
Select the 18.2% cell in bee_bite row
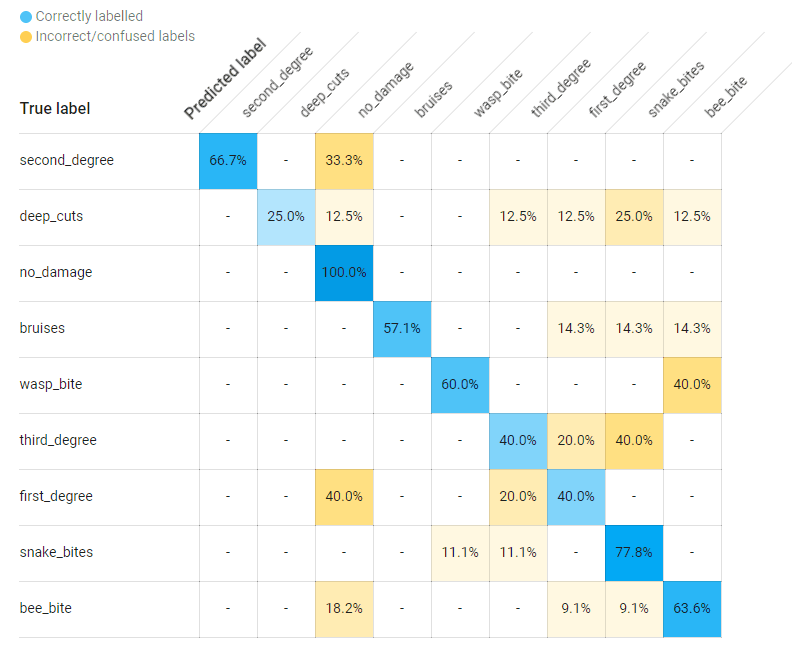point(344,608)
